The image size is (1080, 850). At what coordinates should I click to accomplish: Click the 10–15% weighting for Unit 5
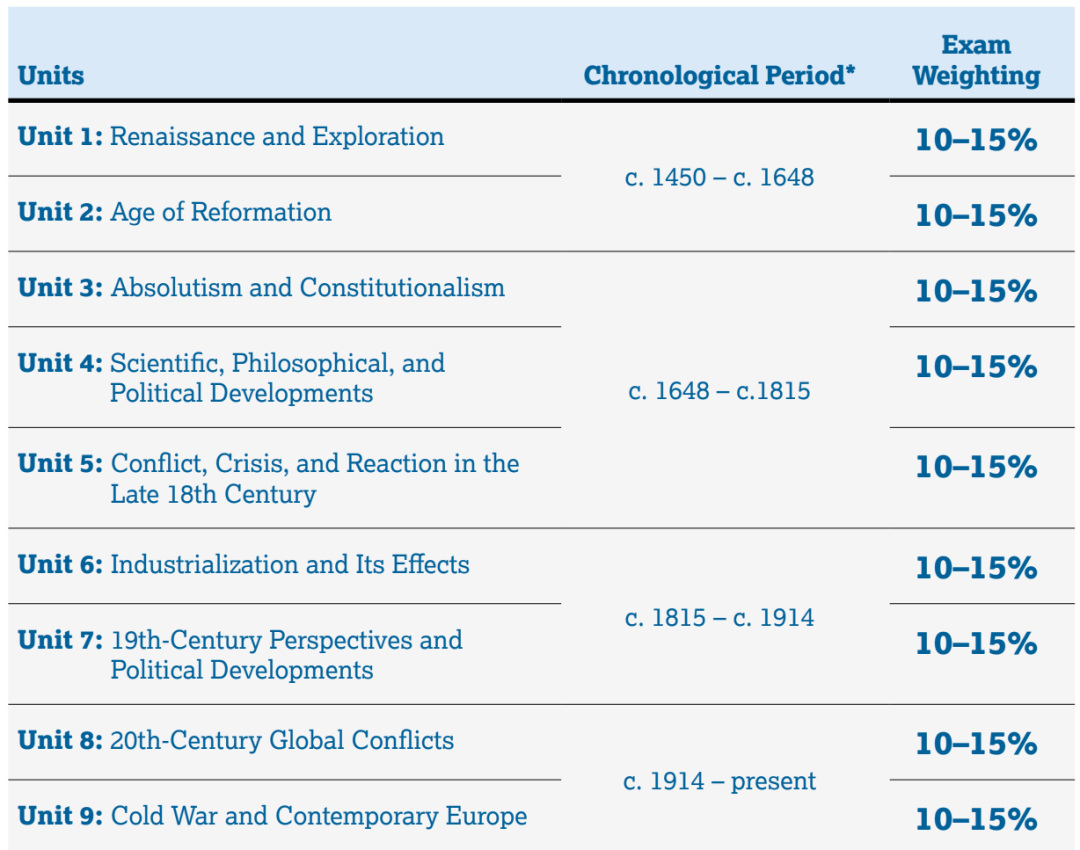976,467
